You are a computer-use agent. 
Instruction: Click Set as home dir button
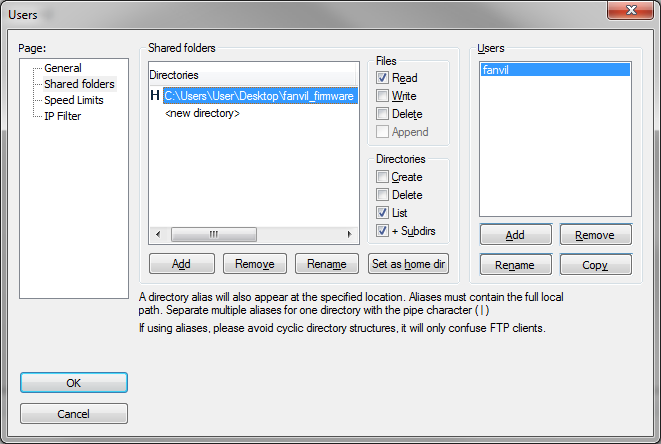coord(408,264)
